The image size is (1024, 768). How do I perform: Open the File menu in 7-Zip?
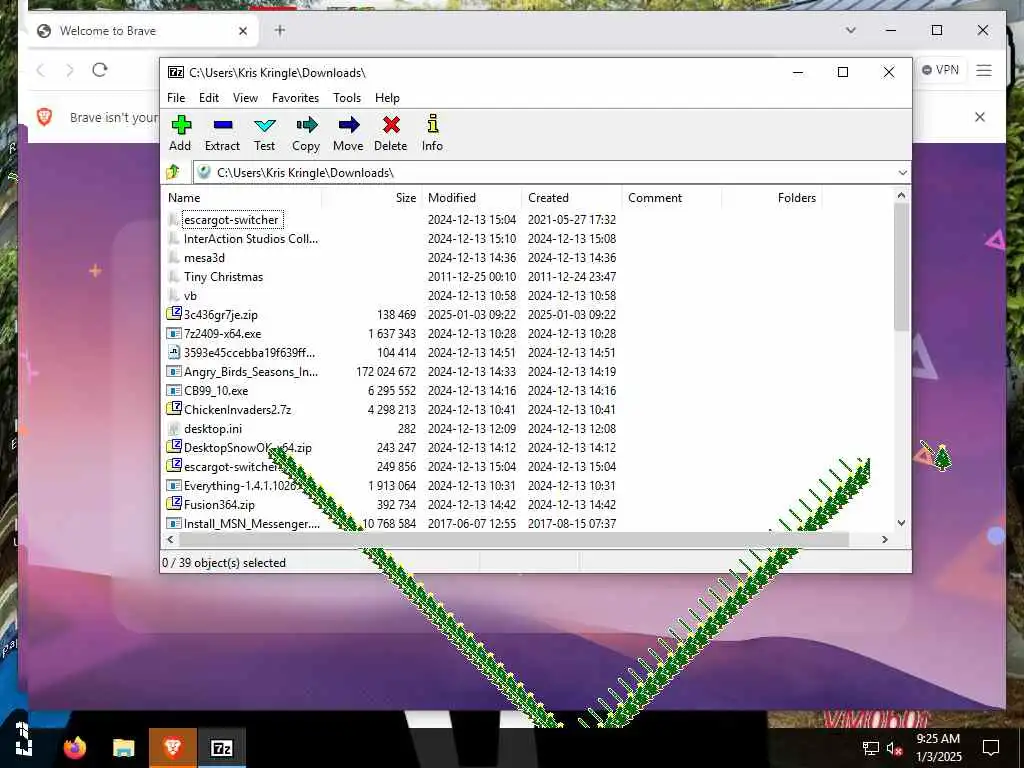point(176,98)
